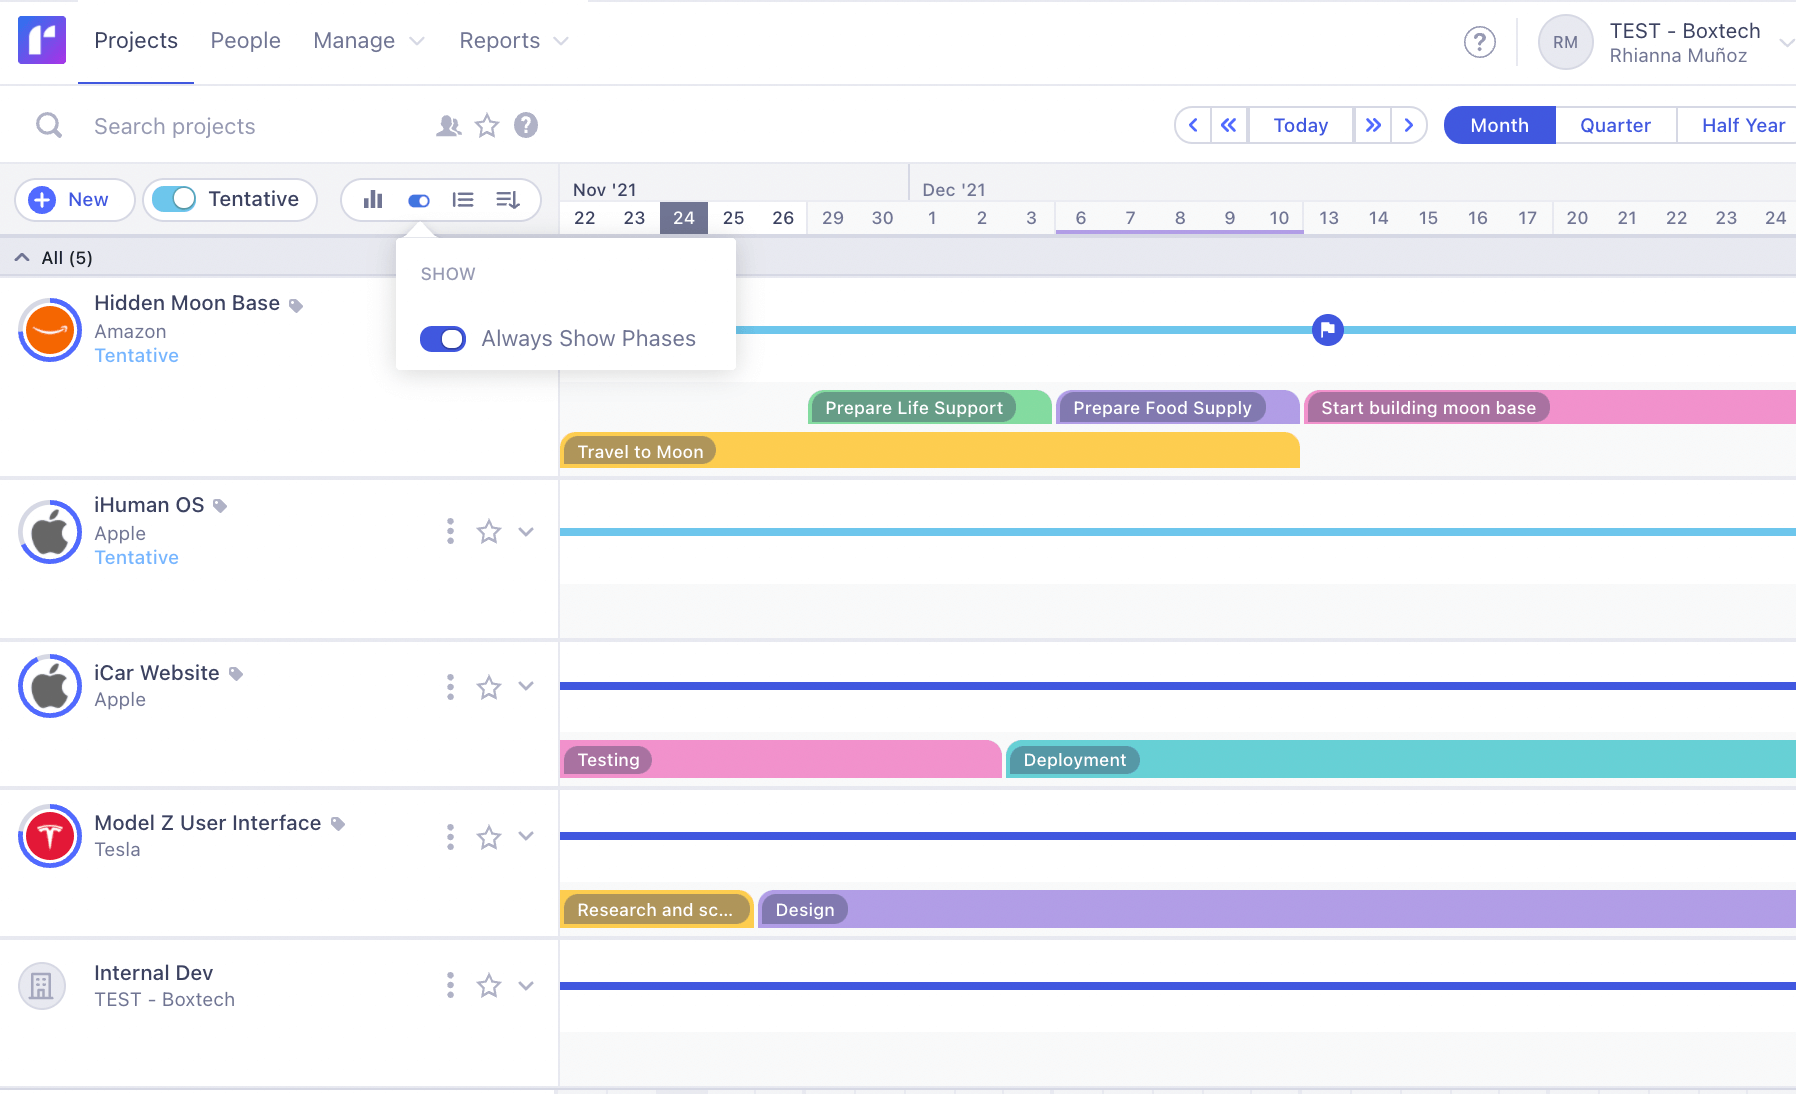
Task: Click the sort projects icon in the toolbar
Action: (x=508, y=199)
